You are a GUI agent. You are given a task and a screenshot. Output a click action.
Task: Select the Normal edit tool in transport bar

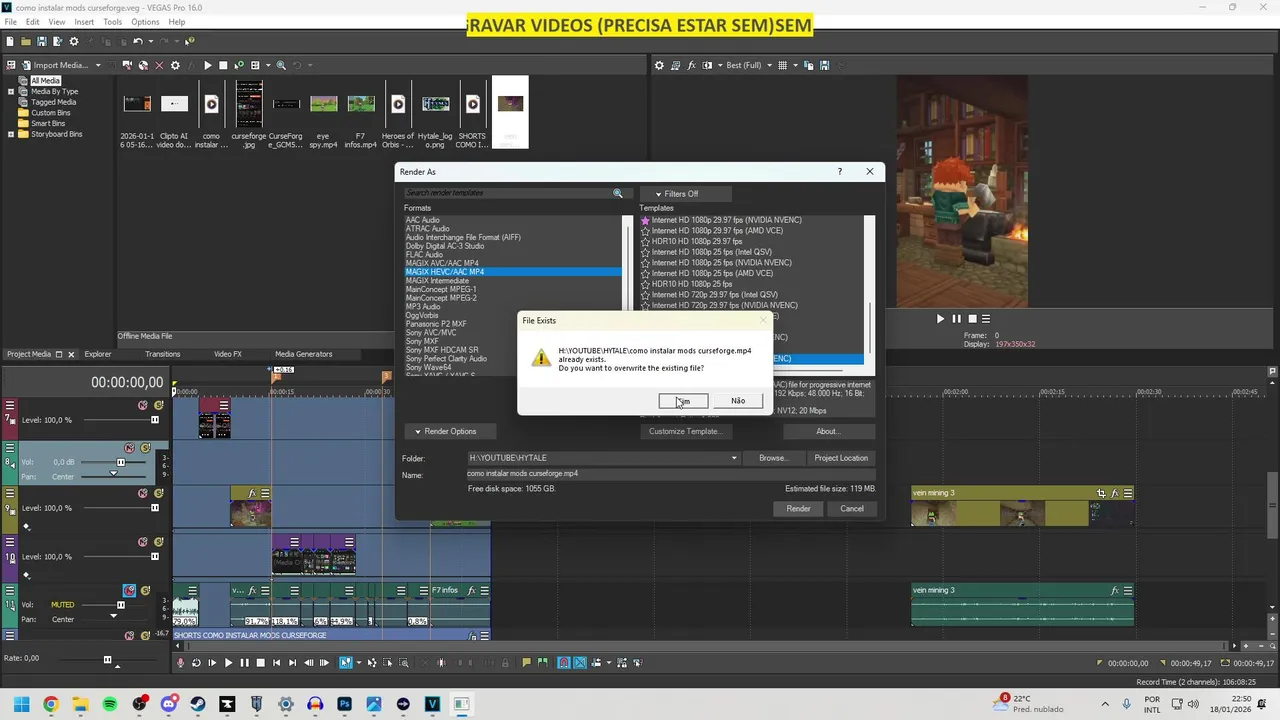[346, 662]
